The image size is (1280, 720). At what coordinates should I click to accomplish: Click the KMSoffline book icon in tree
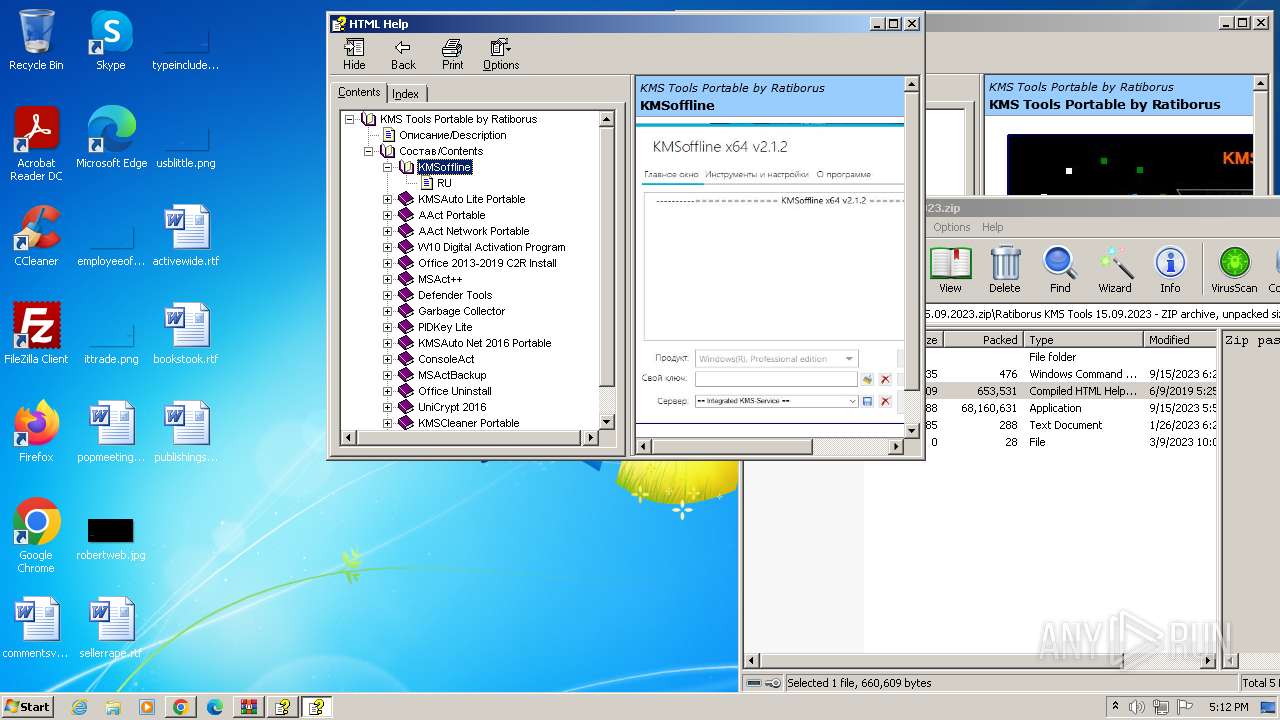pos(406,167)
